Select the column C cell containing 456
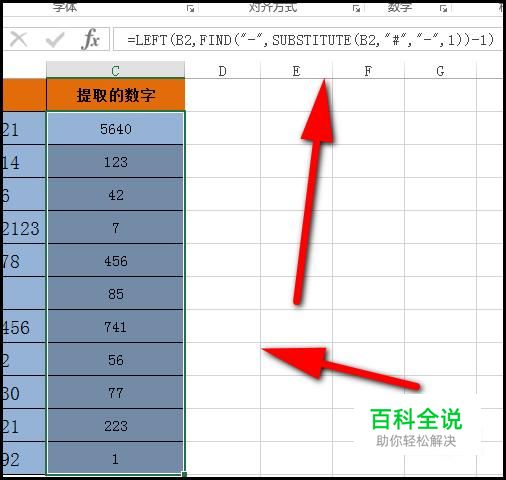Image resolution: width=506 pixels, height=480 pixels. click(115, 260)
